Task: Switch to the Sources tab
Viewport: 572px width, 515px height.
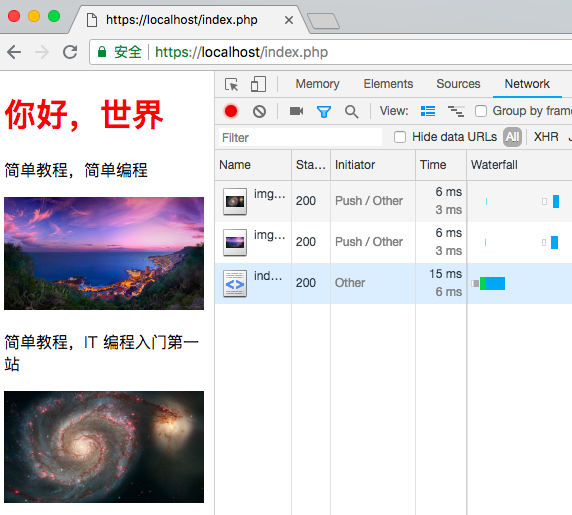Action: tap(458, 84)
